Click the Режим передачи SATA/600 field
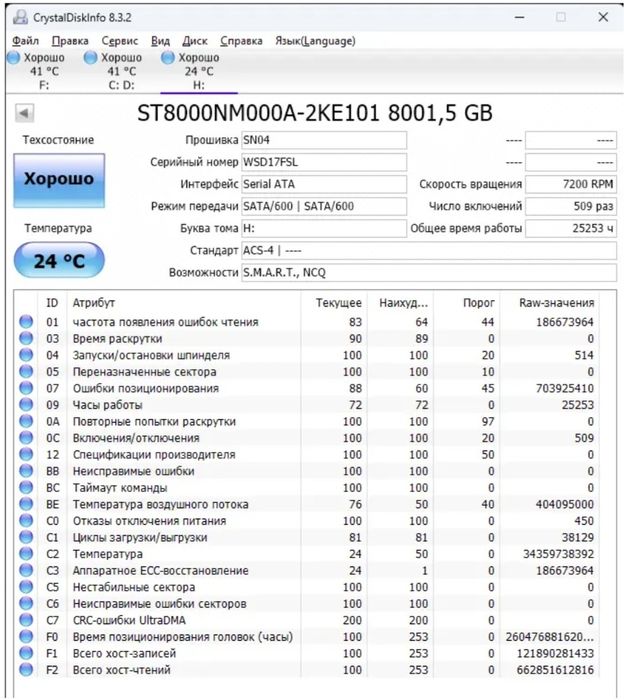This screenshot has width=624, height=700. click(324, 206)
